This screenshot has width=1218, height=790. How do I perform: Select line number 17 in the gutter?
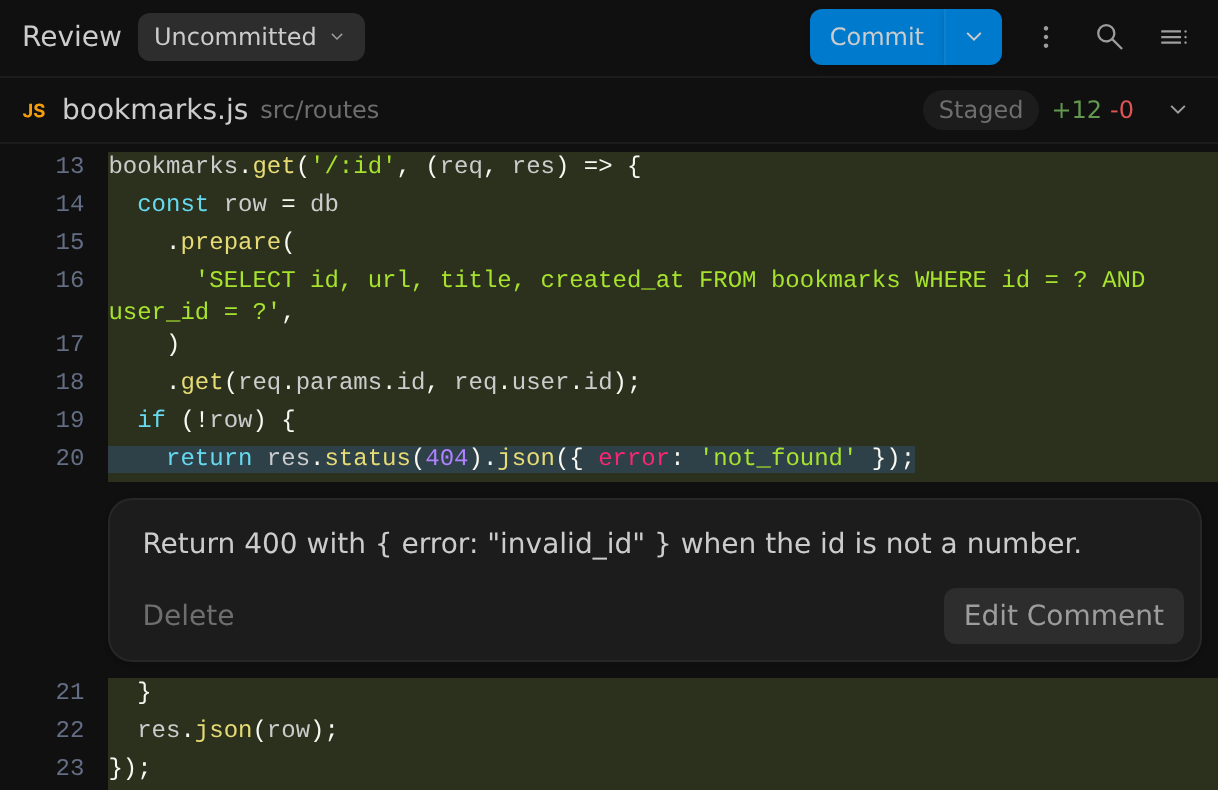point(70,344)
